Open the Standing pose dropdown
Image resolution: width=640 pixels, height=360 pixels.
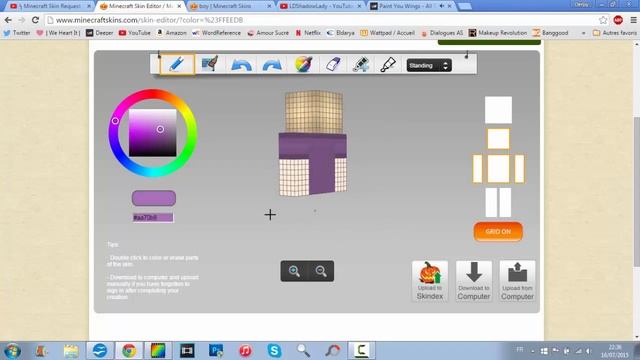(x=429, y=65)
